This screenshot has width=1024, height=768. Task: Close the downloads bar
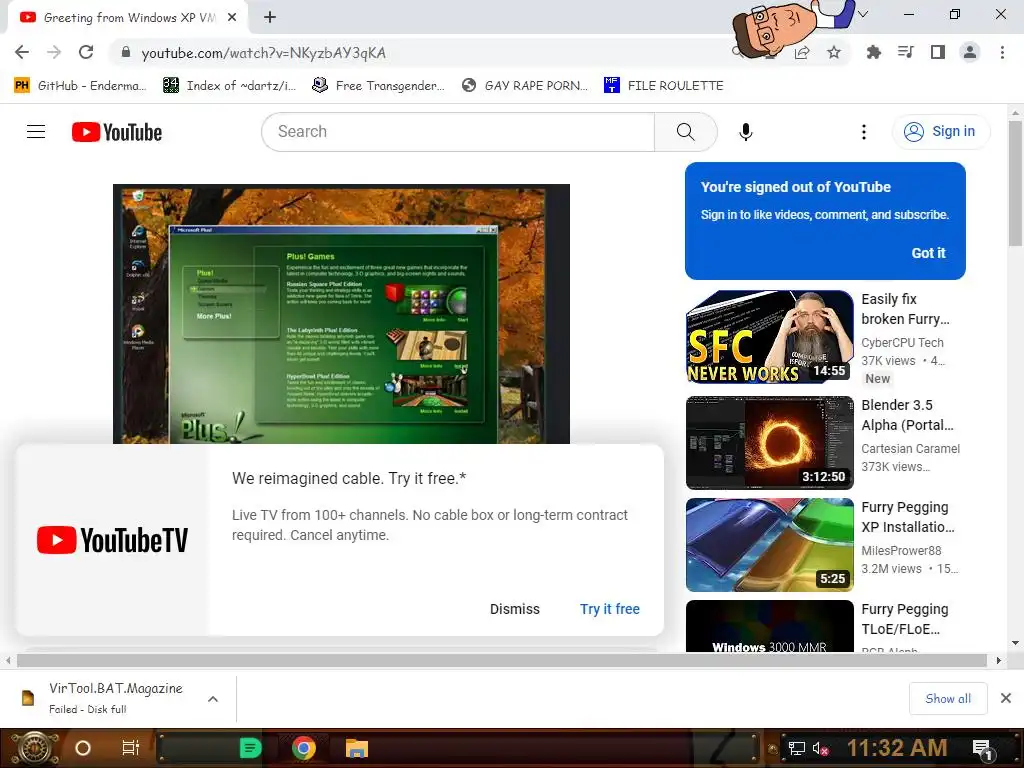click(x=1006, y=698)
